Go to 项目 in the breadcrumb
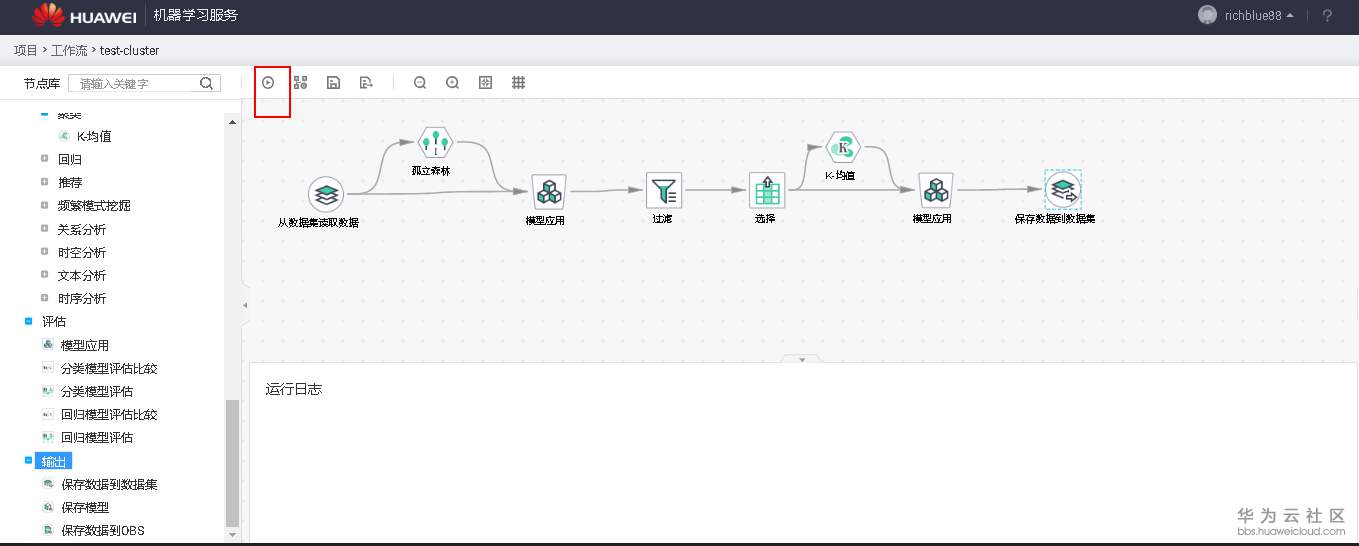Viewport: 1359px width, 546px height. click(26, 50)
